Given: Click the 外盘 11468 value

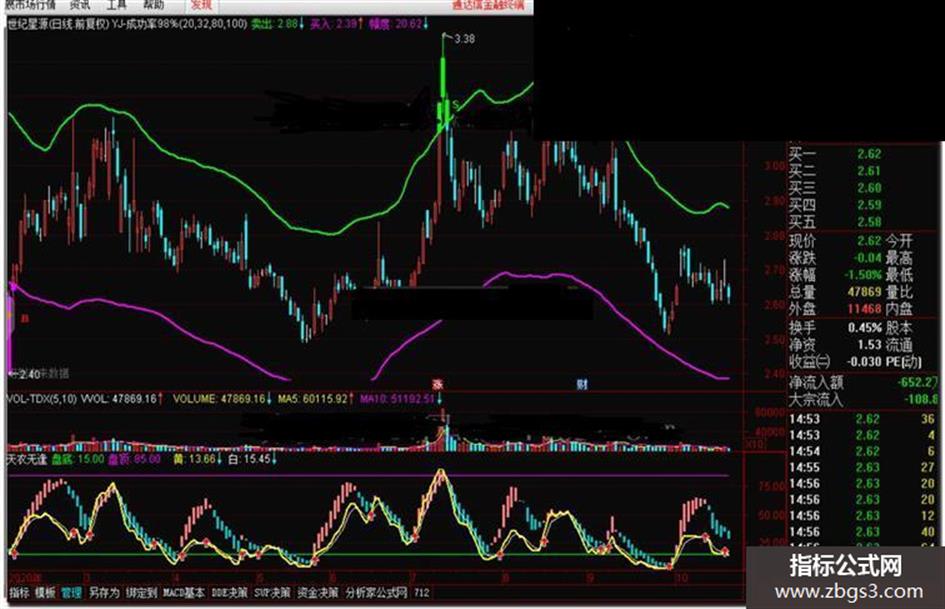Looking at the screenshot, I should coord(864,309).
